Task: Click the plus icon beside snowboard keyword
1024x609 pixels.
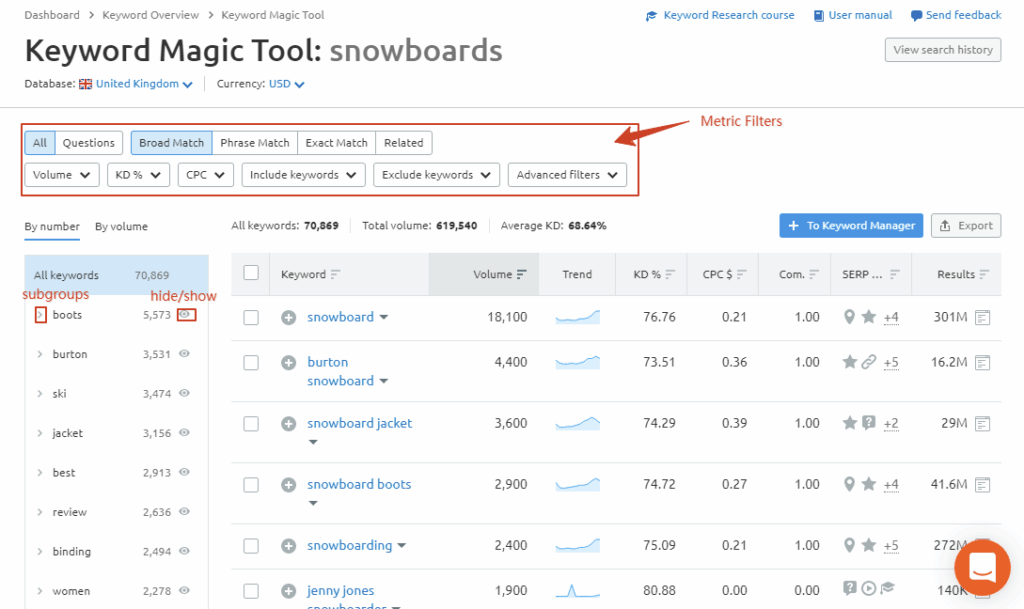Action: (288, 317)
